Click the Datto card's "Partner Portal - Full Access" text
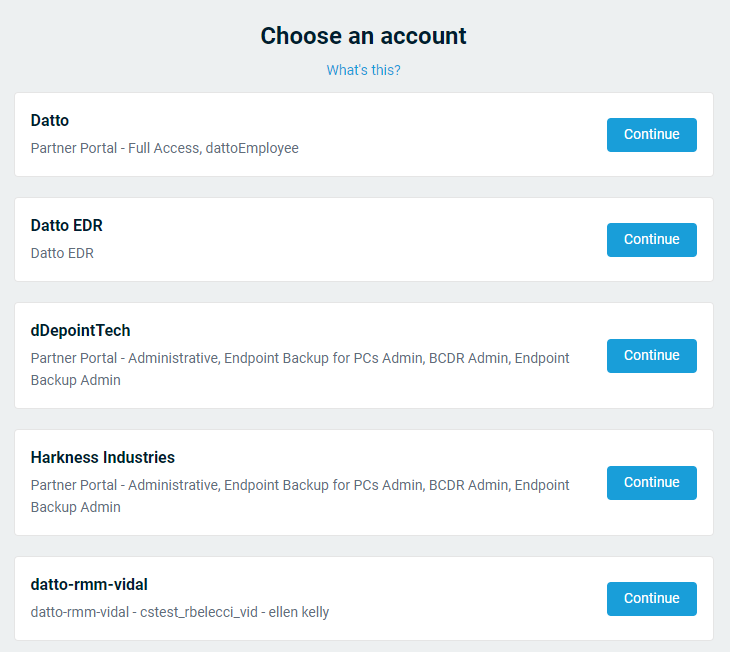 point(115,148)
